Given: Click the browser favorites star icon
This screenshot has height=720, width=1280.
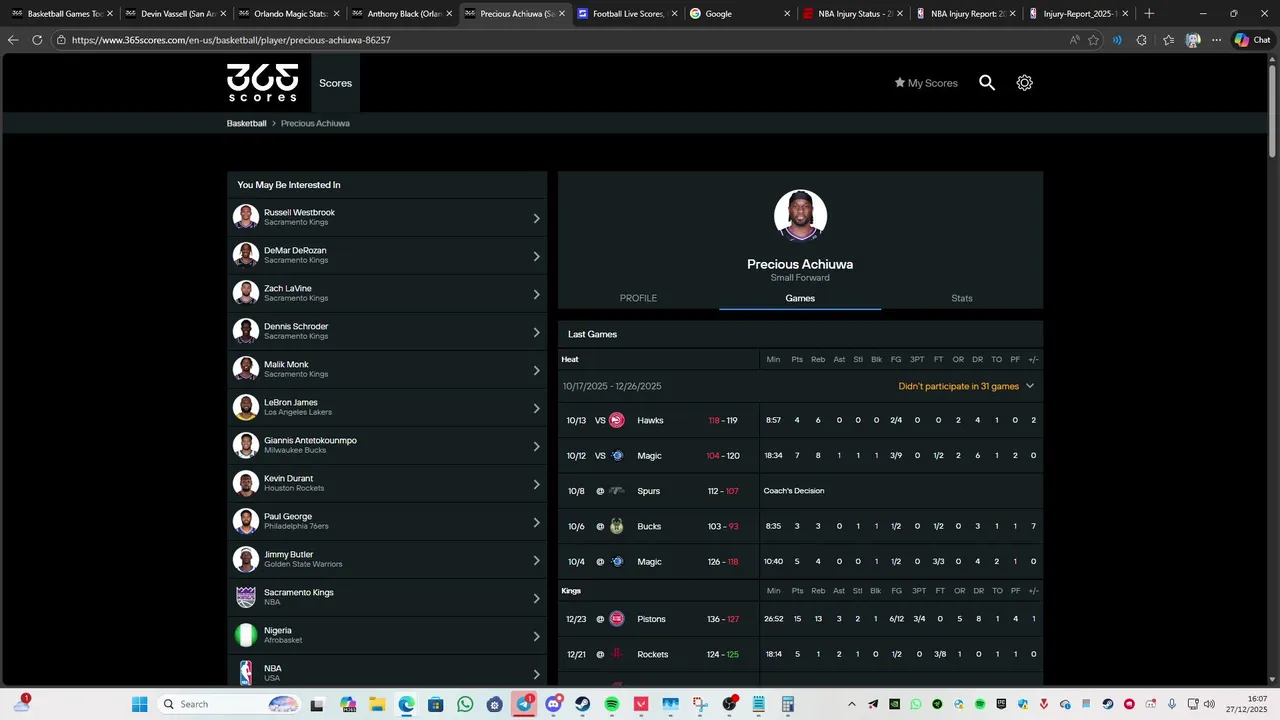Looking at the screenshot, I should 1093,40.
